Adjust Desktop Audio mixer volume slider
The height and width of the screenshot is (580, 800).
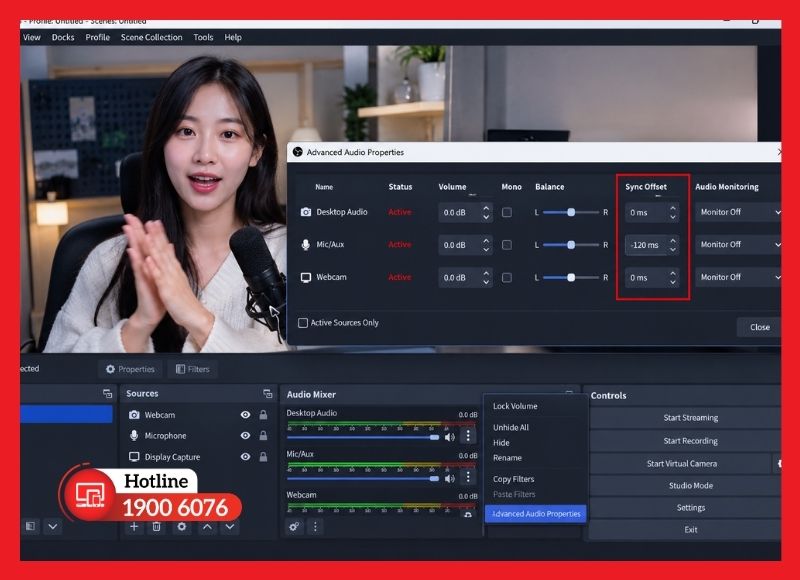[363, 437]
